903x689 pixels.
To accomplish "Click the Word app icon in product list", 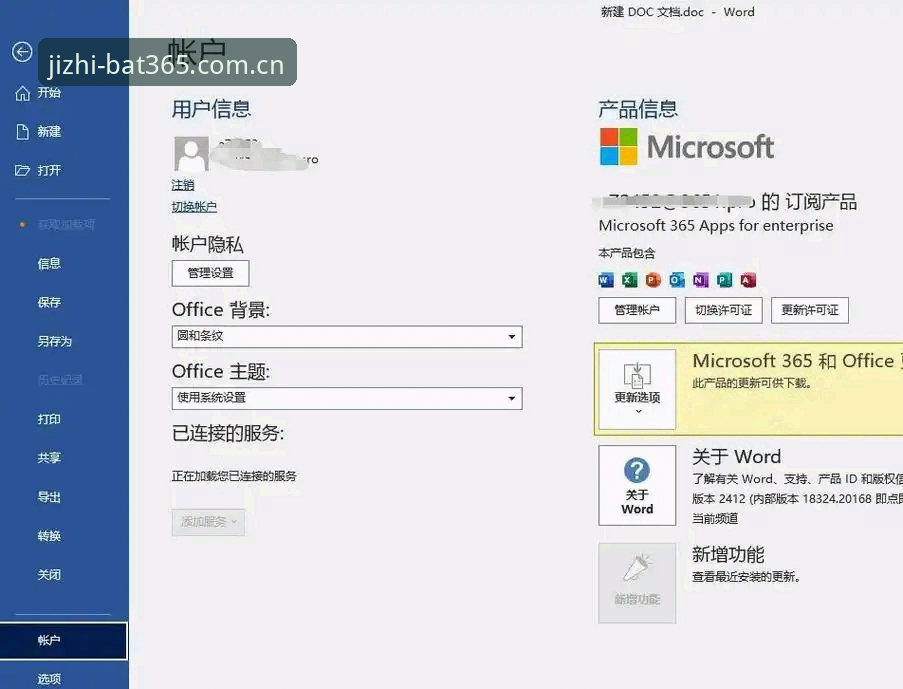I will [x=606, y=280].
